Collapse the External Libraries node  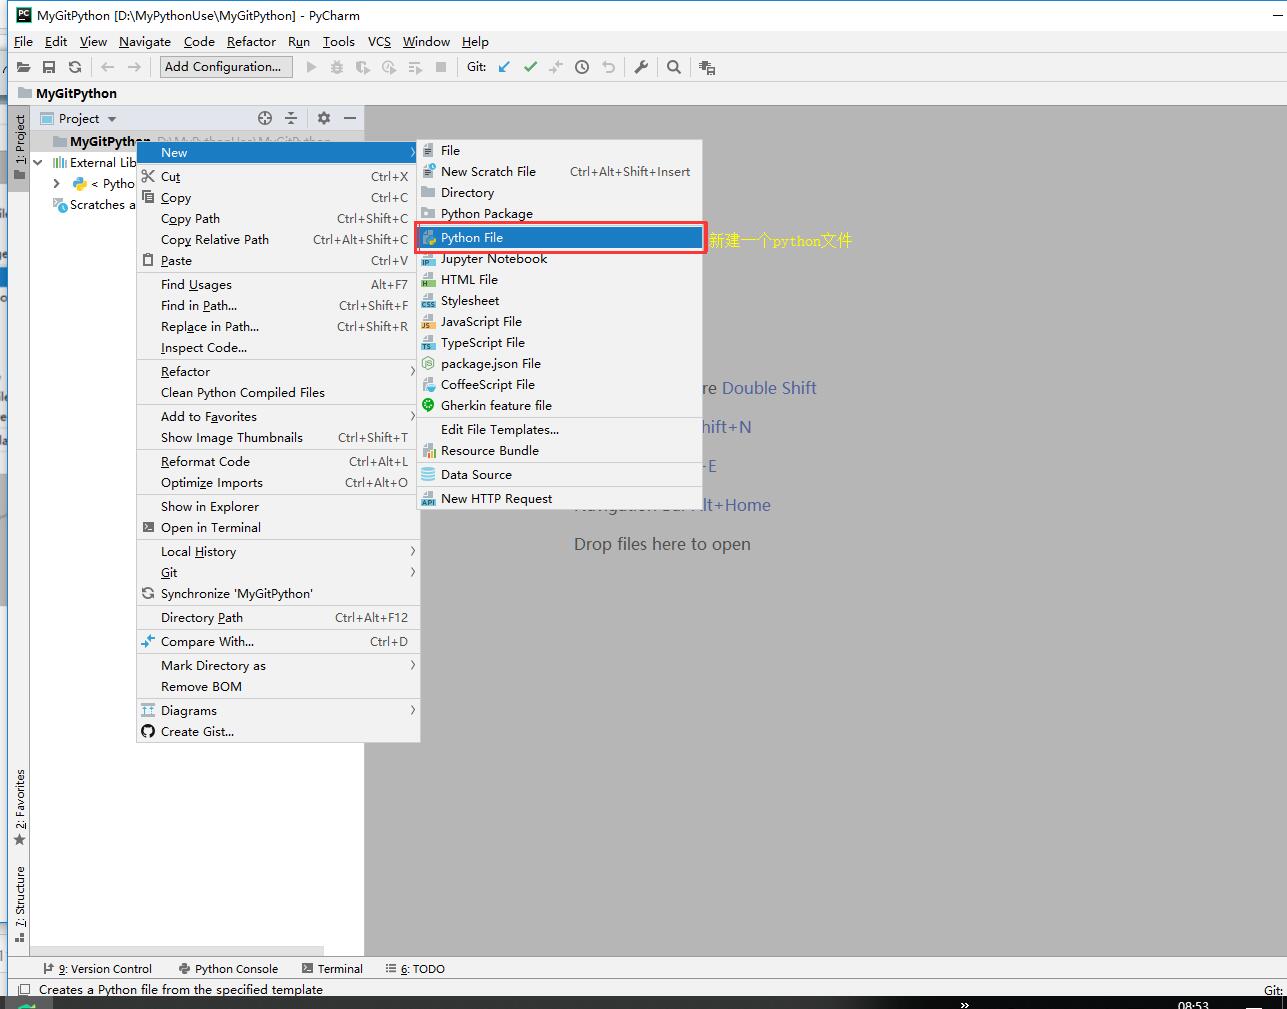coord(38,162)
